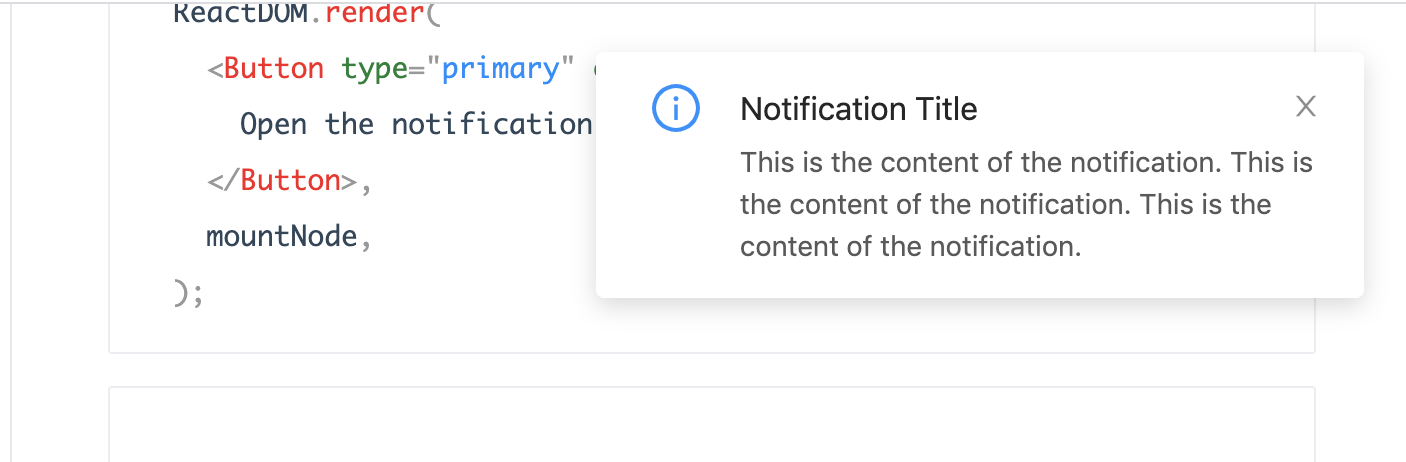
Task: Click the second line of notification content
Action: coord(1005,205)
